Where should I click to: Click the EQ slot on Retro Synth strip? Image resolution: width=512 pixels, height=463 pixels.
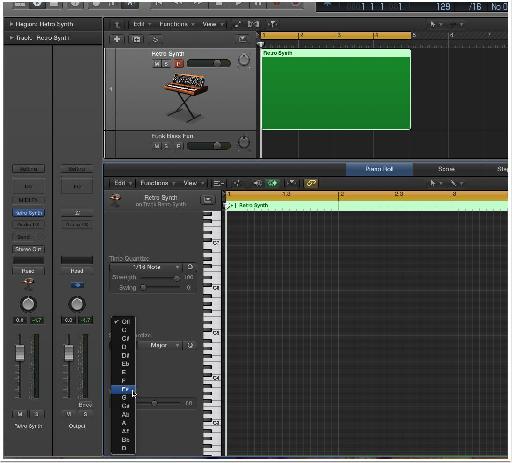pos(28,186)
